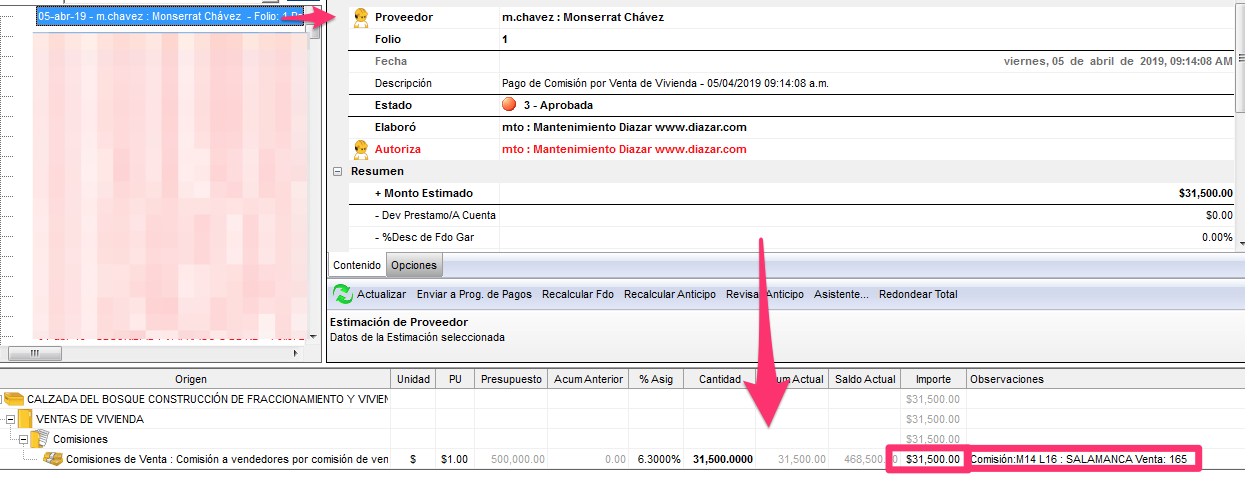Viewport: 1245px width, 479px height.
Task: Select the Contenido tab
Action: point(357,265)
